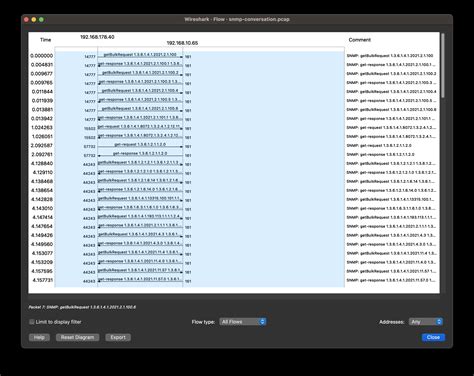The height and width of the screenshot is (376, 474).
Task: Click the red close window button in the title bar
Action: pyautogui.click(x=26, y=19)
